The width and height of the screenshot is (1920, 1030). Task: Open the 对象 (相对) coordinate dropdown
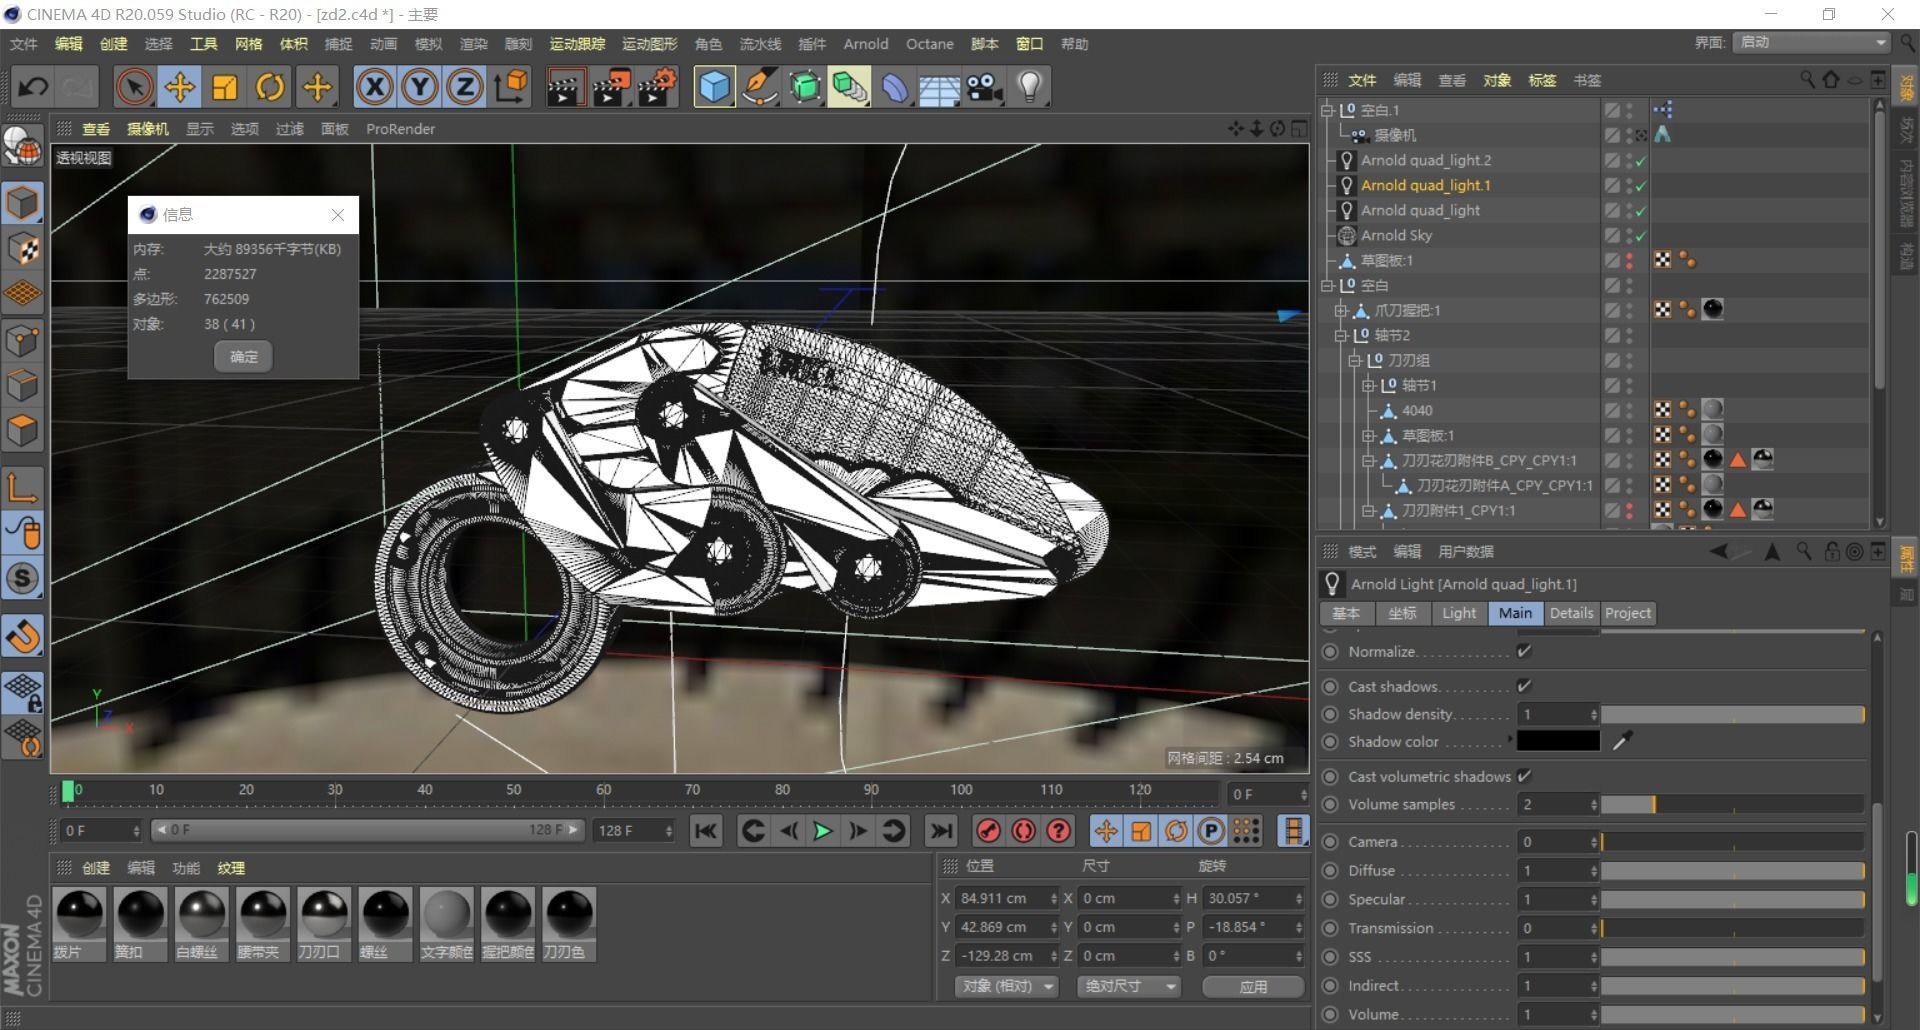click(x=1008, y=986)
